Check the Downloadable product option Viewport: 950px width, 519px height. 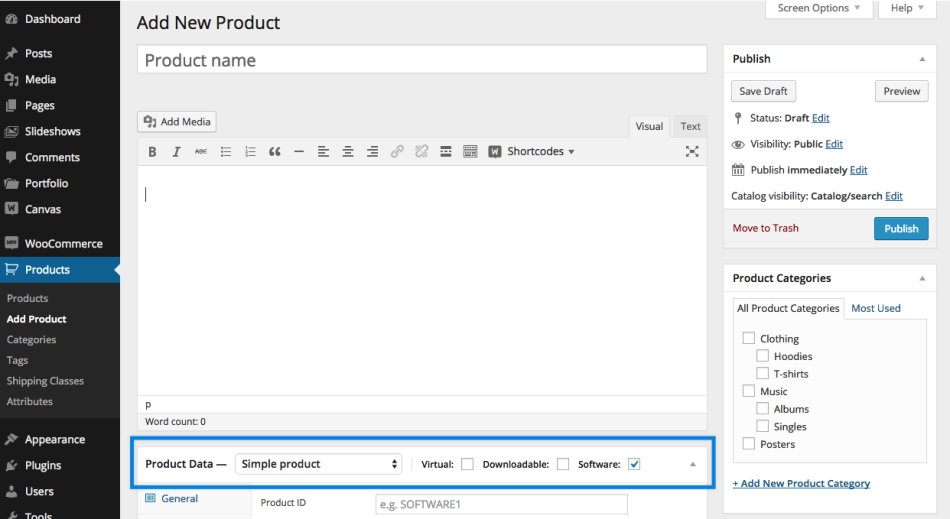tap(563, 464)
